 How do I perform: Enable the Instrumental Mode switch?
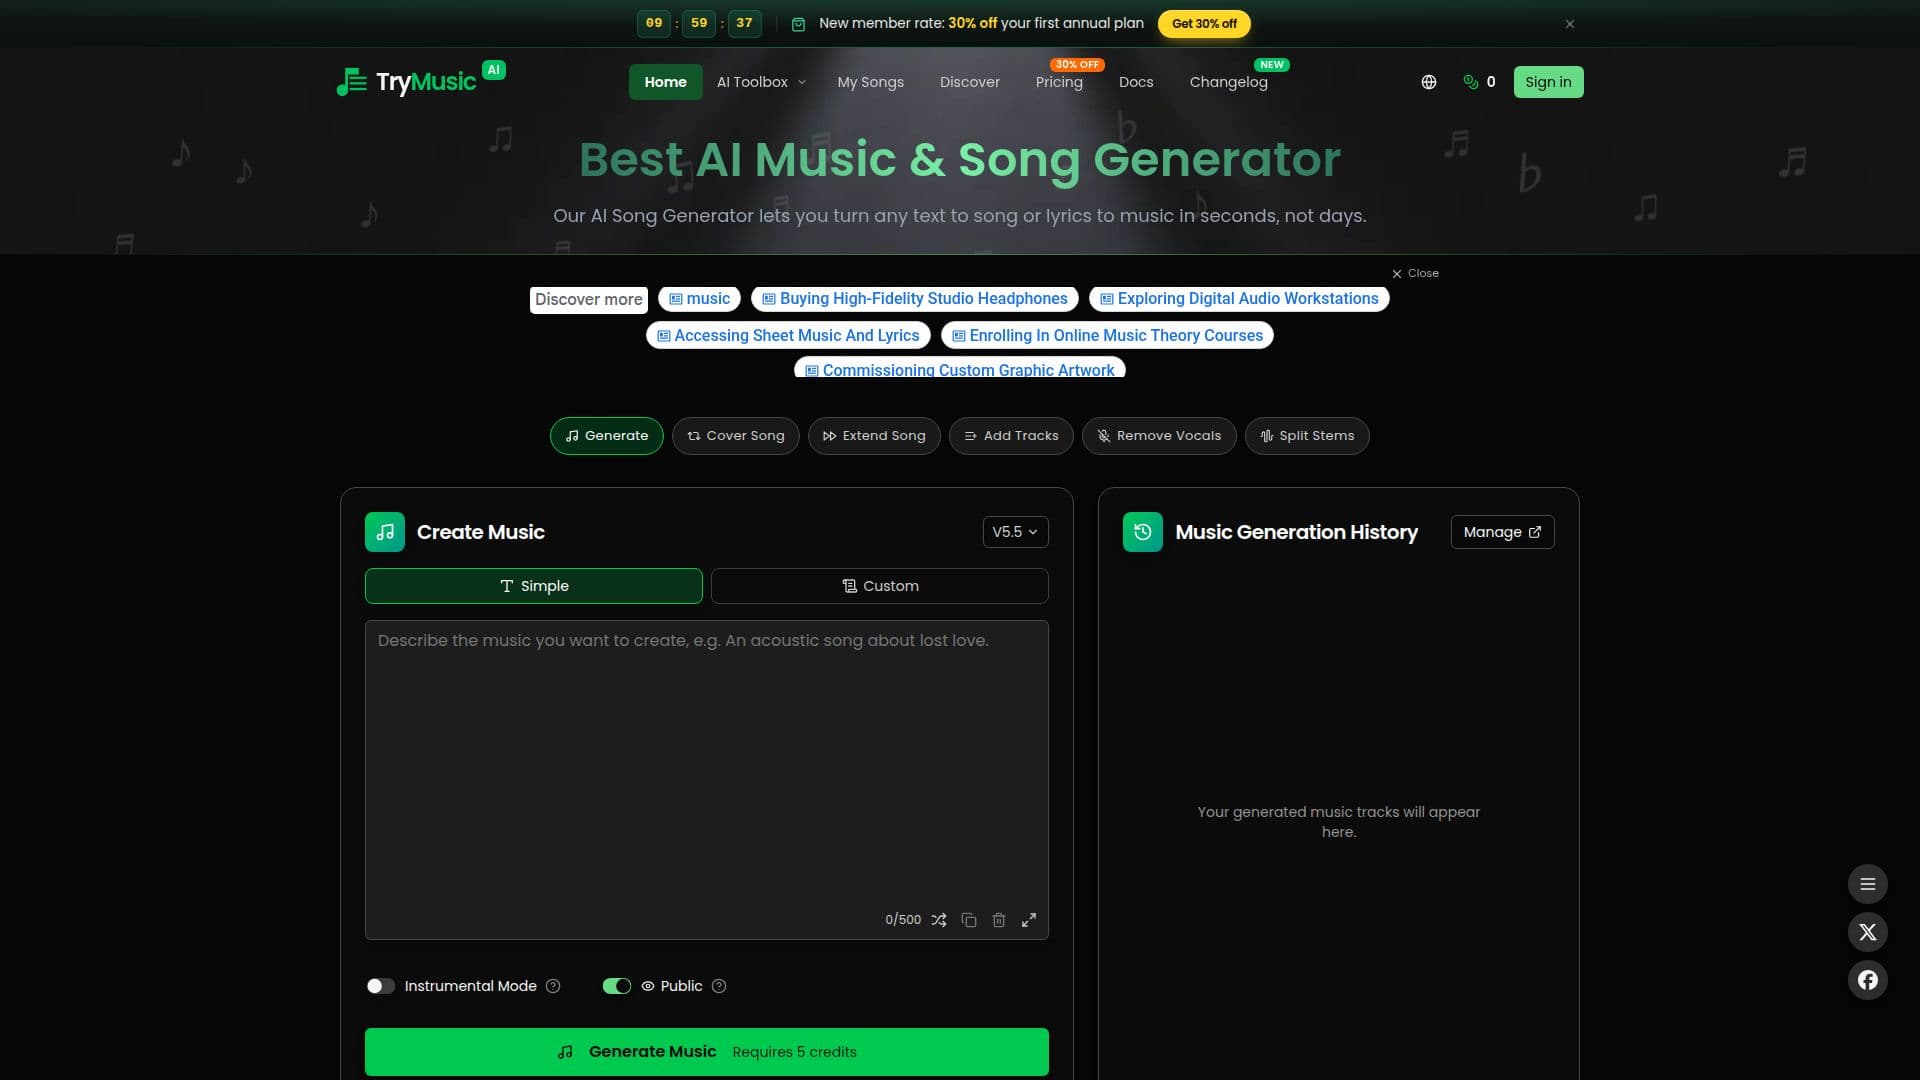(380, 986)
